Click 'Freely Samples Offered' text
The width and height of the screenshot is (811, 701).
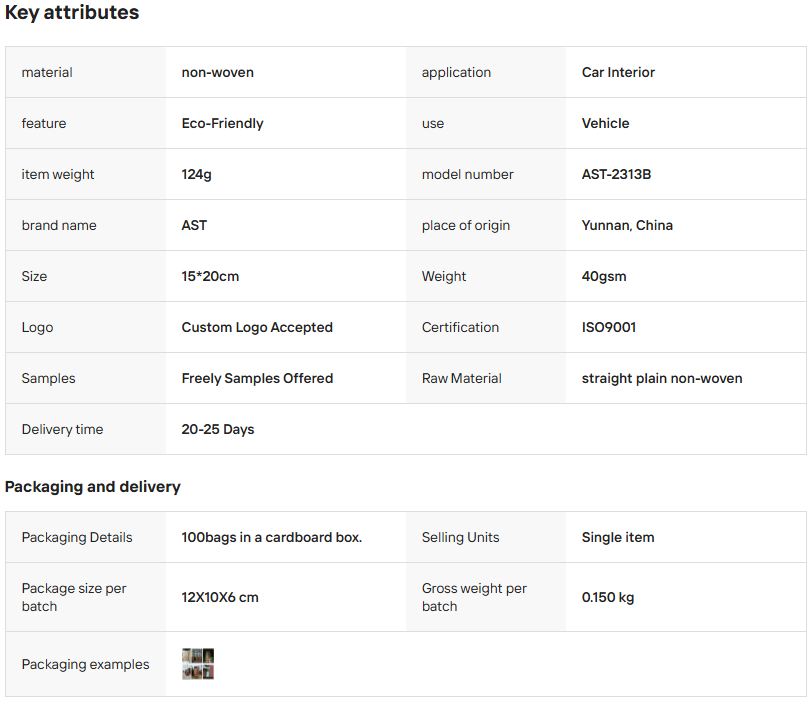(x=257, y=378)
